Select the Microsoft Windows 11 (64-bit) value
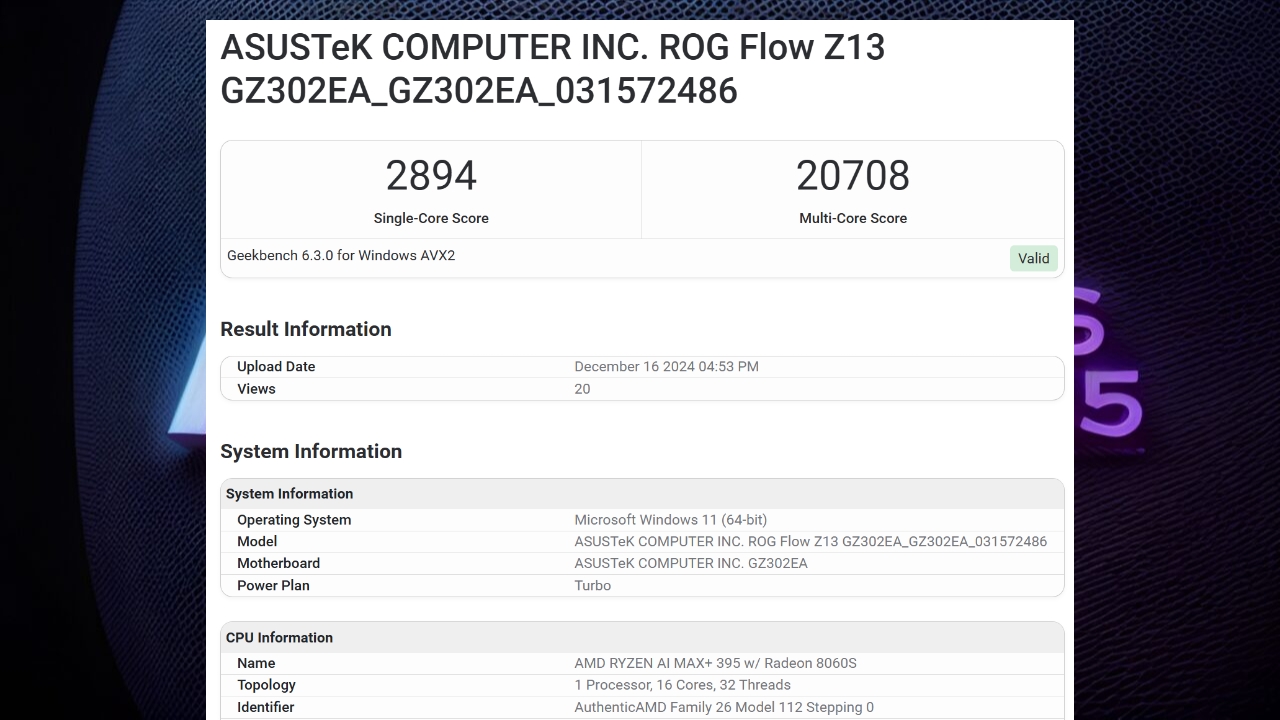1280x720 pixels. pos(671,520)
